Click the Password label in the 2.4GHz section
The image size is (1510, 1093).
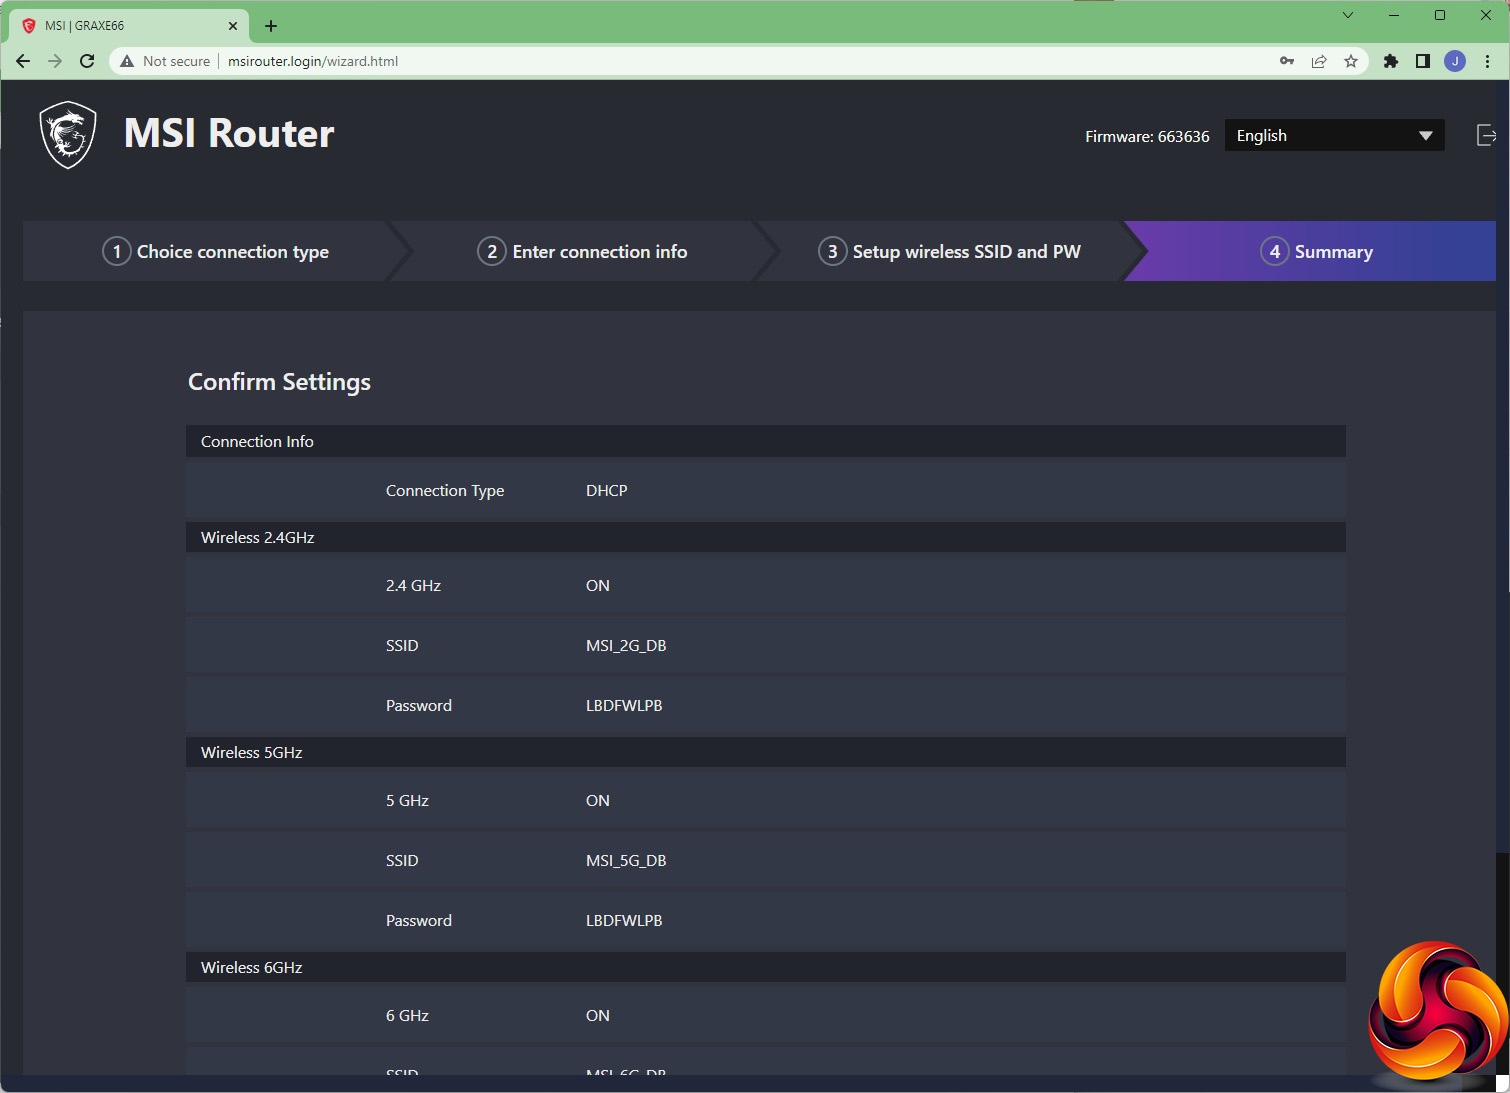click(419, 705)
